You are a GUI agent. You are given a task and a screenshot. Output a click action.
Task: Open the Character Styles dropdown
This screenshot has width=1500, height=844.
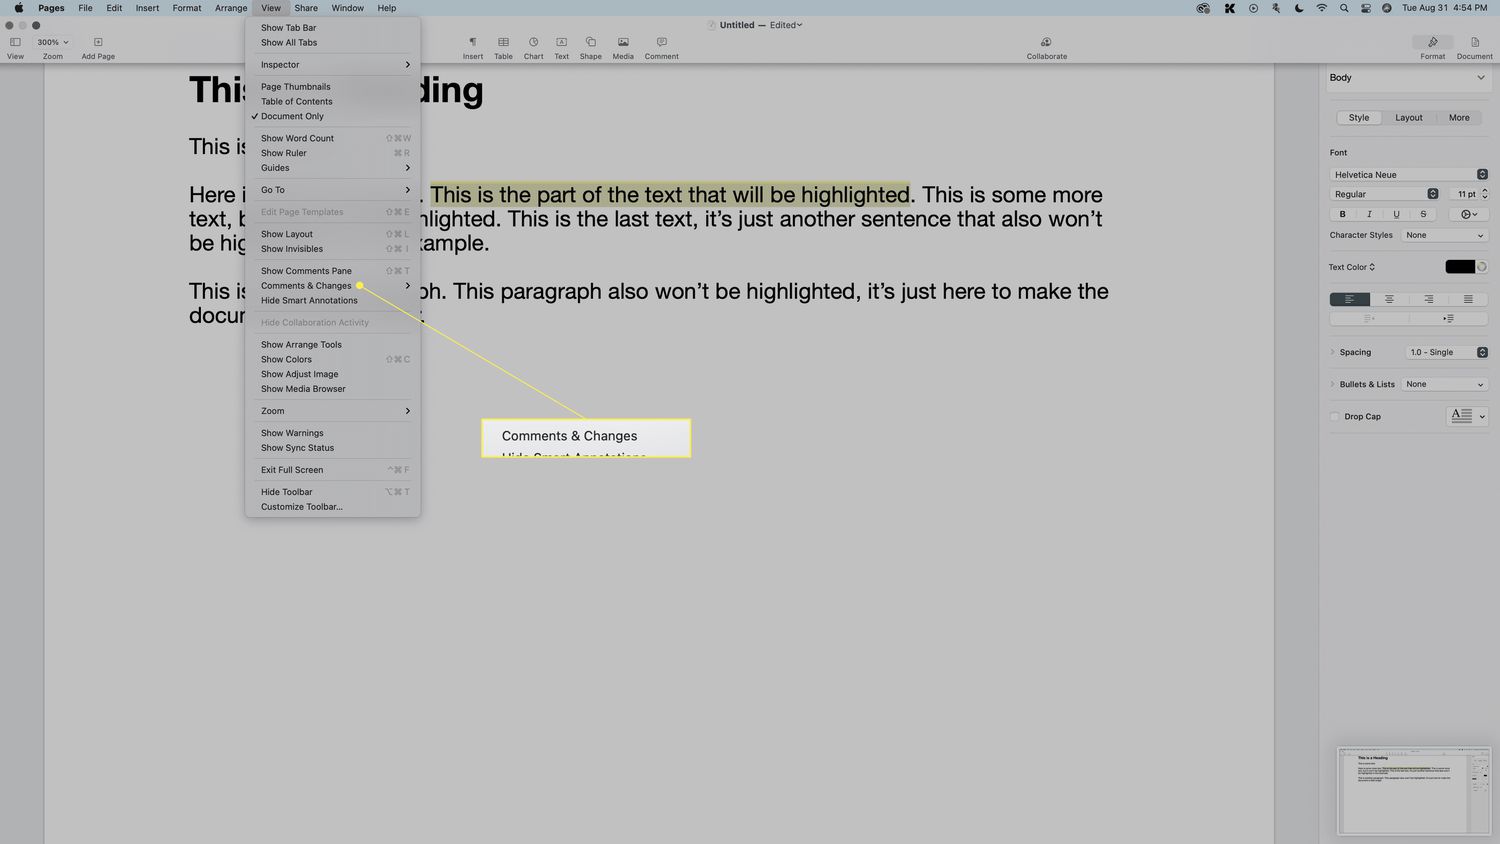coord(1444,235)
